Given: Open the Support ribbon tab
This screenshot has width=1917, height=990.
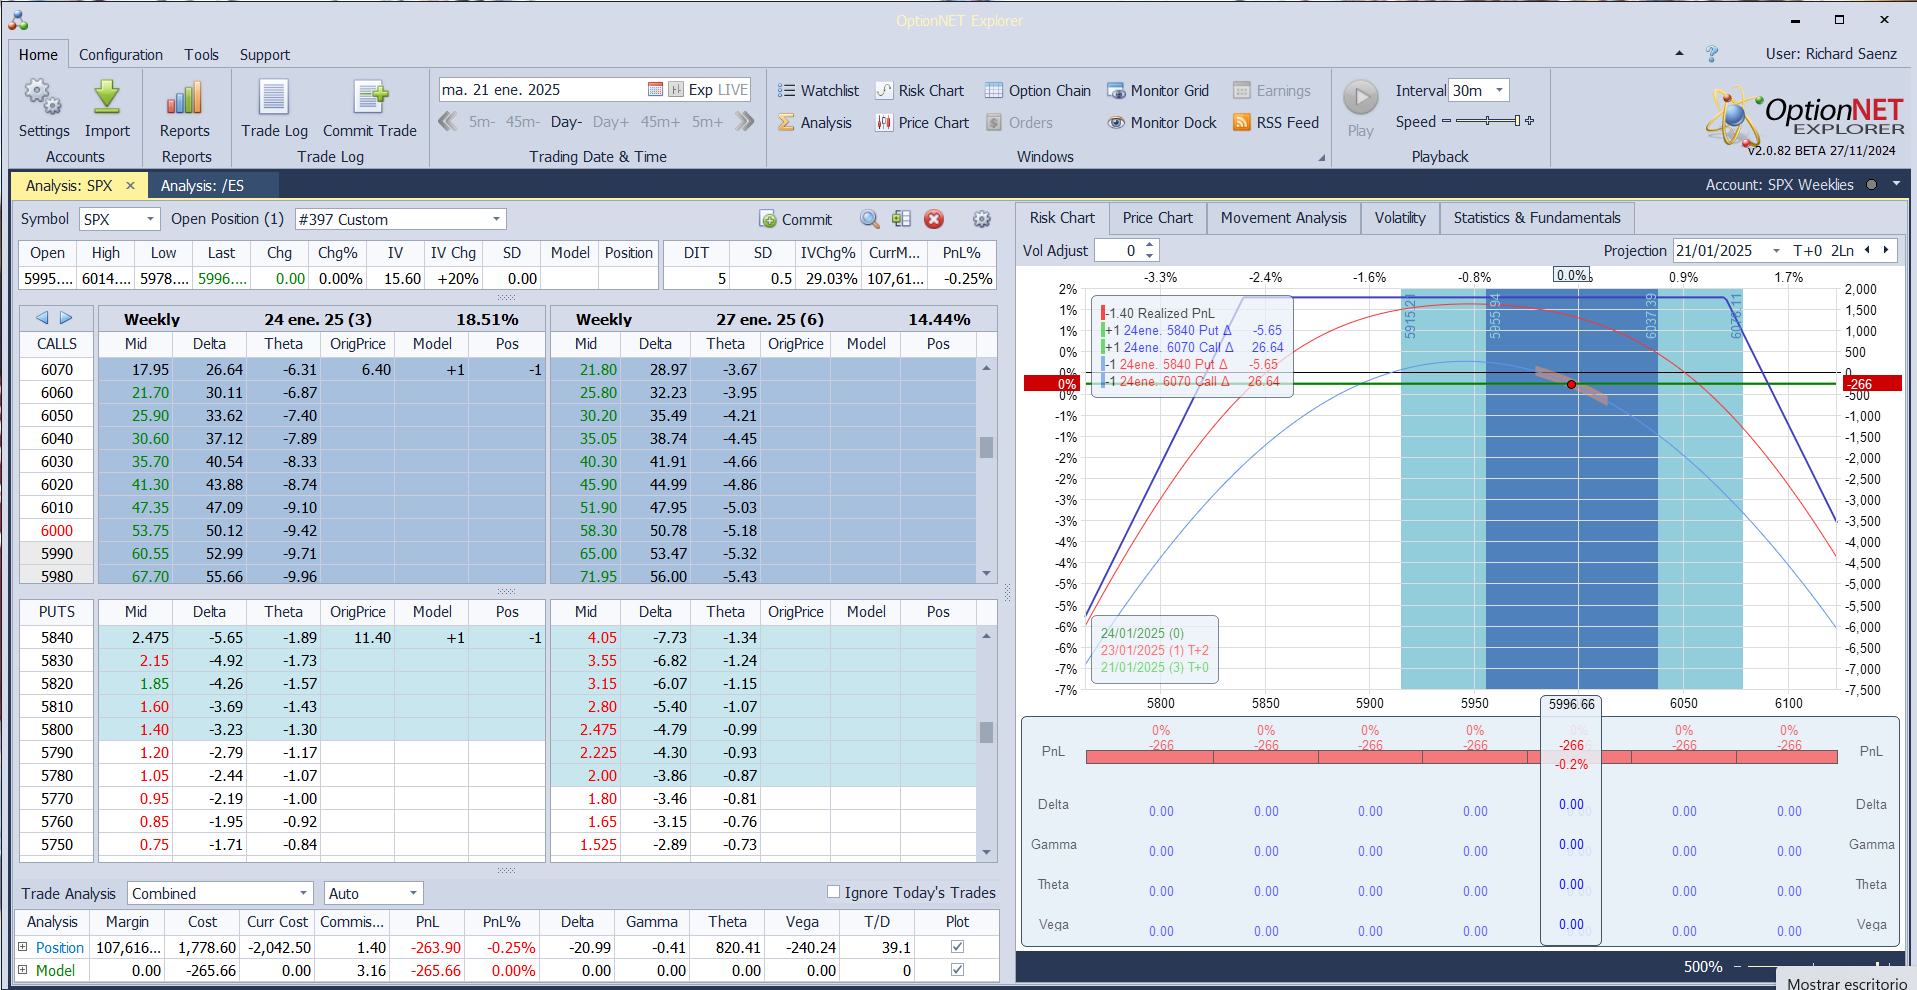Looking at the screenshot, I should (265, 55).
